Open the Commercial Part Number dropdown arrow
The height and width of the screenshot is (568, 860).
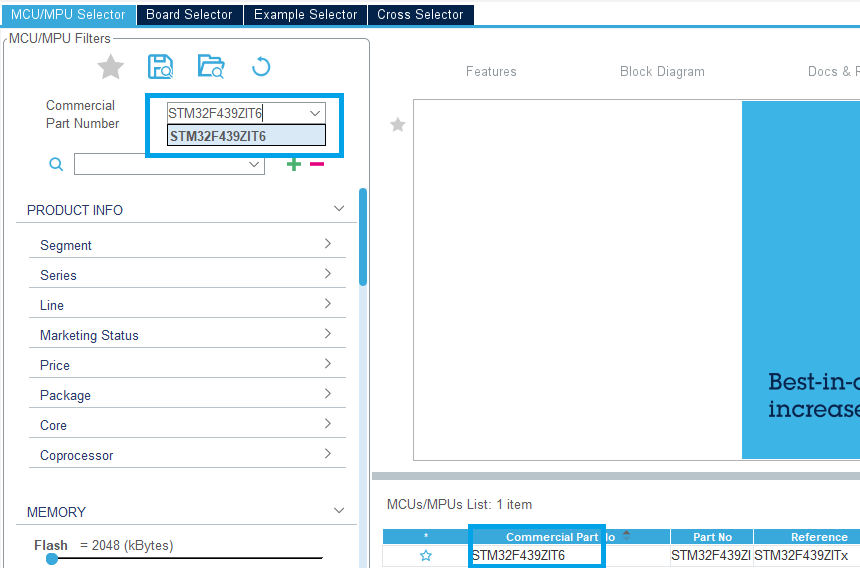pos(315,113)
